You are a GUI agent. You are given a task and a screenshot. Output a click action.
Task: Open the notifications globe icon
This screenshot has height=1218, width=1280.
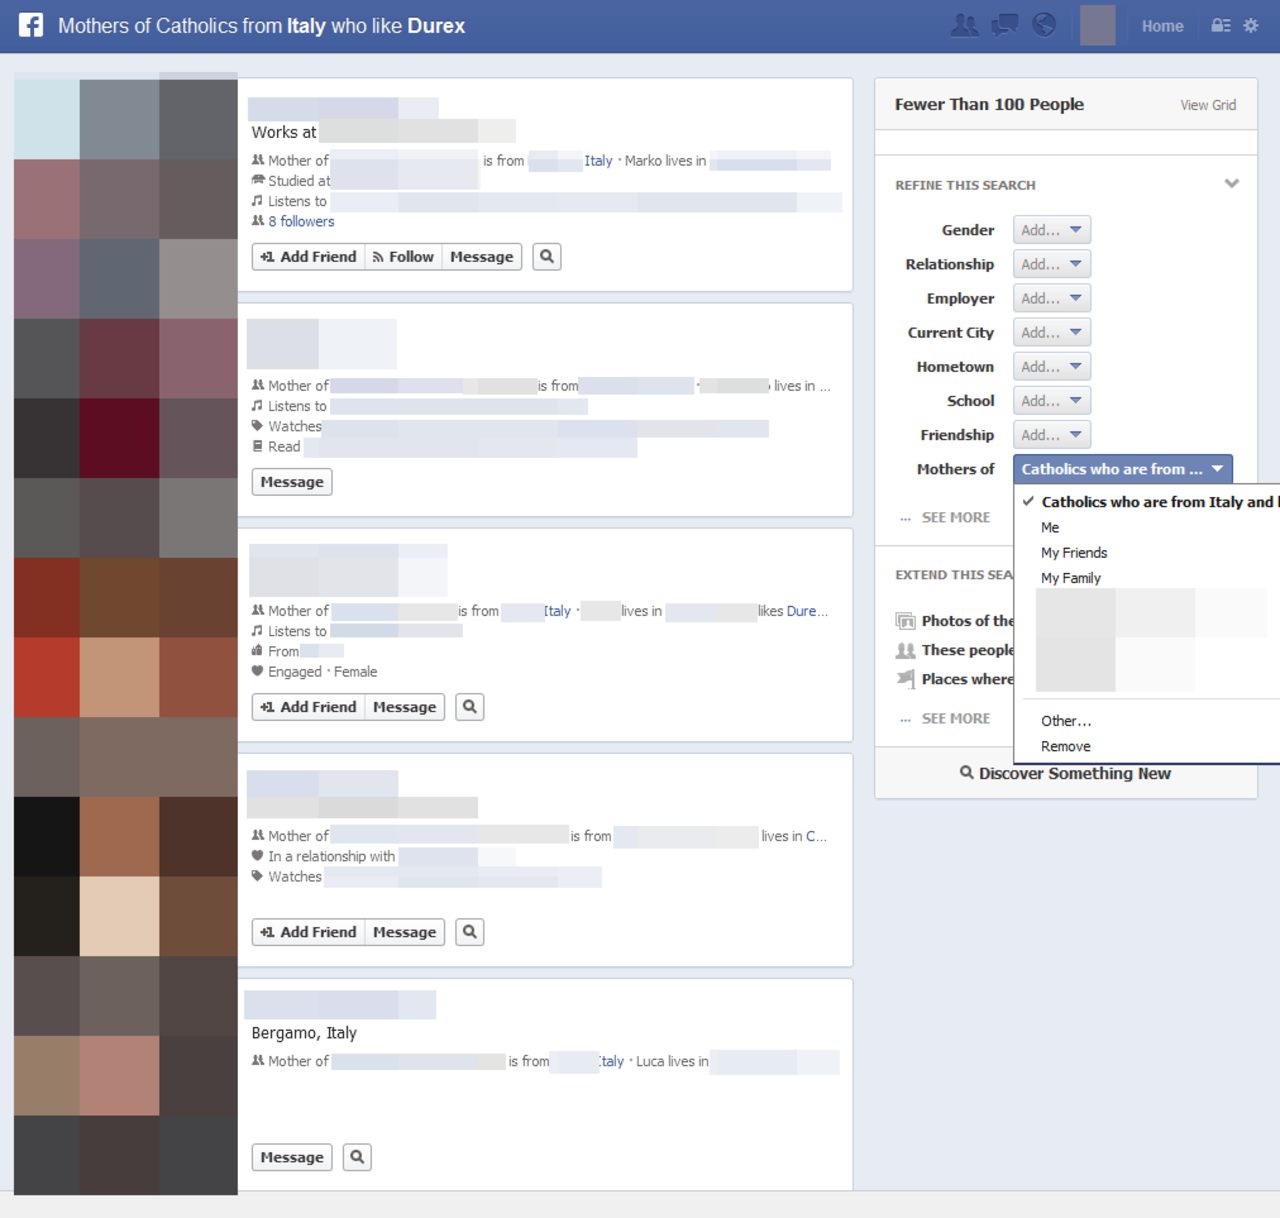1043,25
